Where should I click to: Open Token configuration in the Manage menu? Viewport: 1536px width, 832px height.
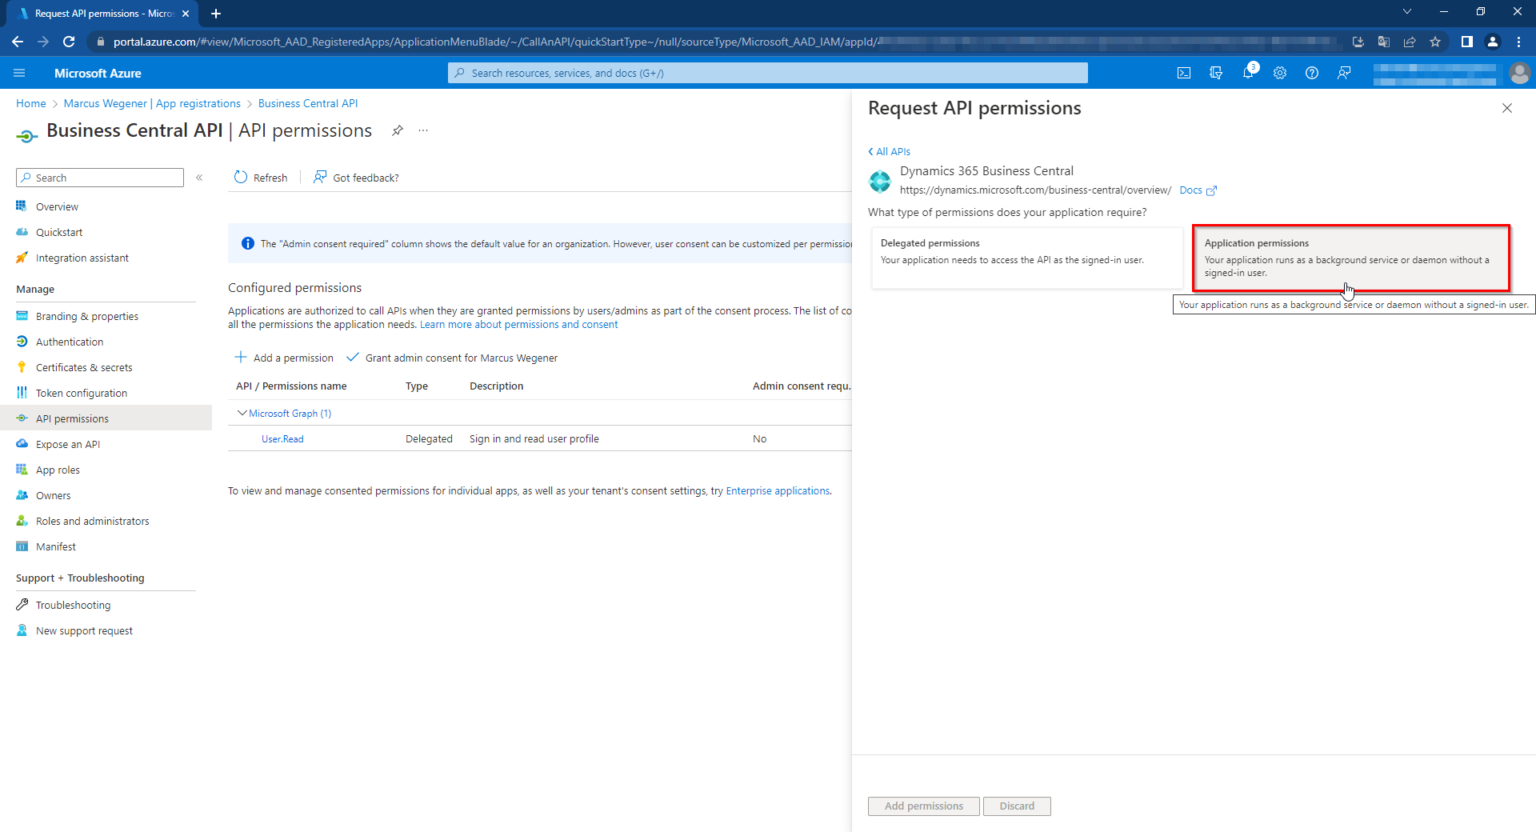pos(83,392)
